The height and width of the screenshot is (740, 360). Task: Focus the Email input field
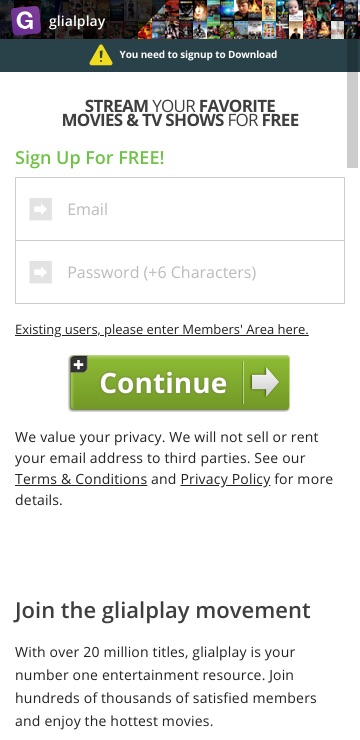tap(180, 209)
